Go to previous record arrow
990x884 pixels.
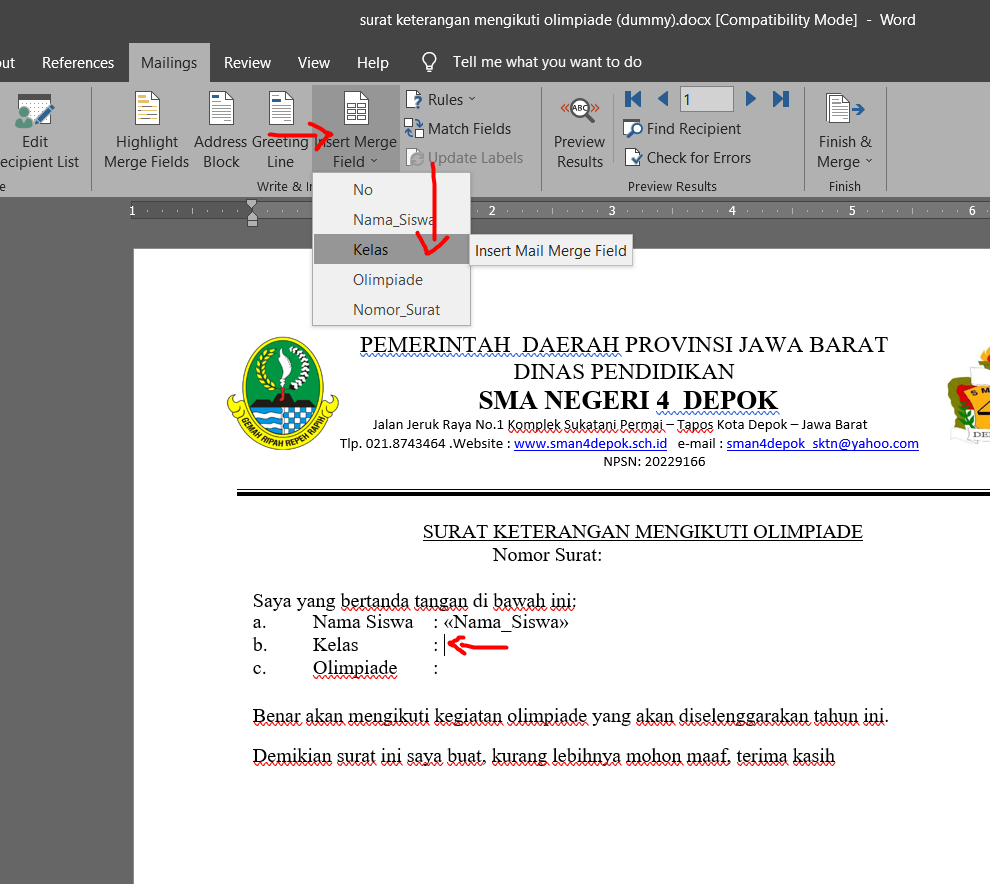click(x=663, y=99)
